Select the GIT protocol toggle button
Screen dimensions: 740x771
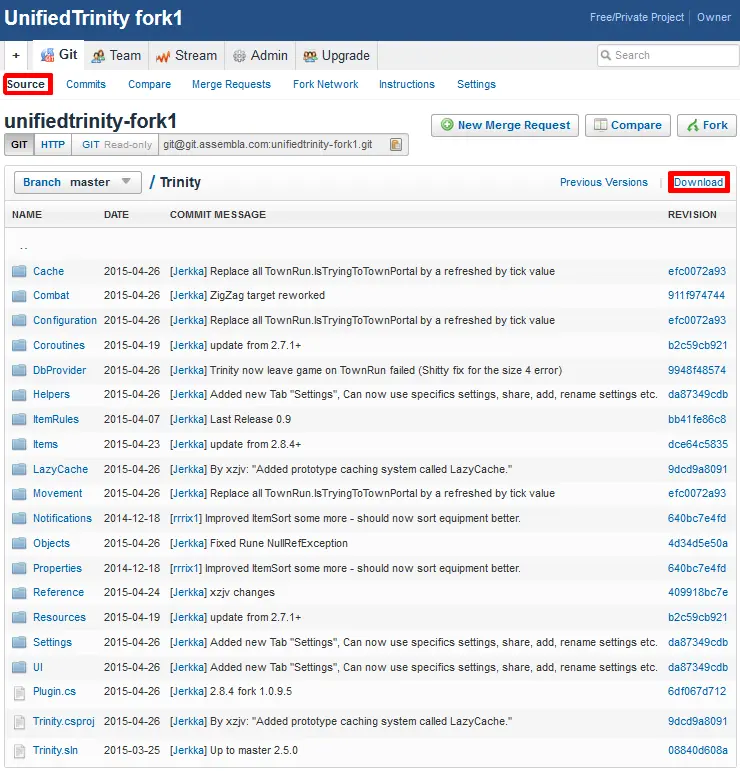(19, 145)
